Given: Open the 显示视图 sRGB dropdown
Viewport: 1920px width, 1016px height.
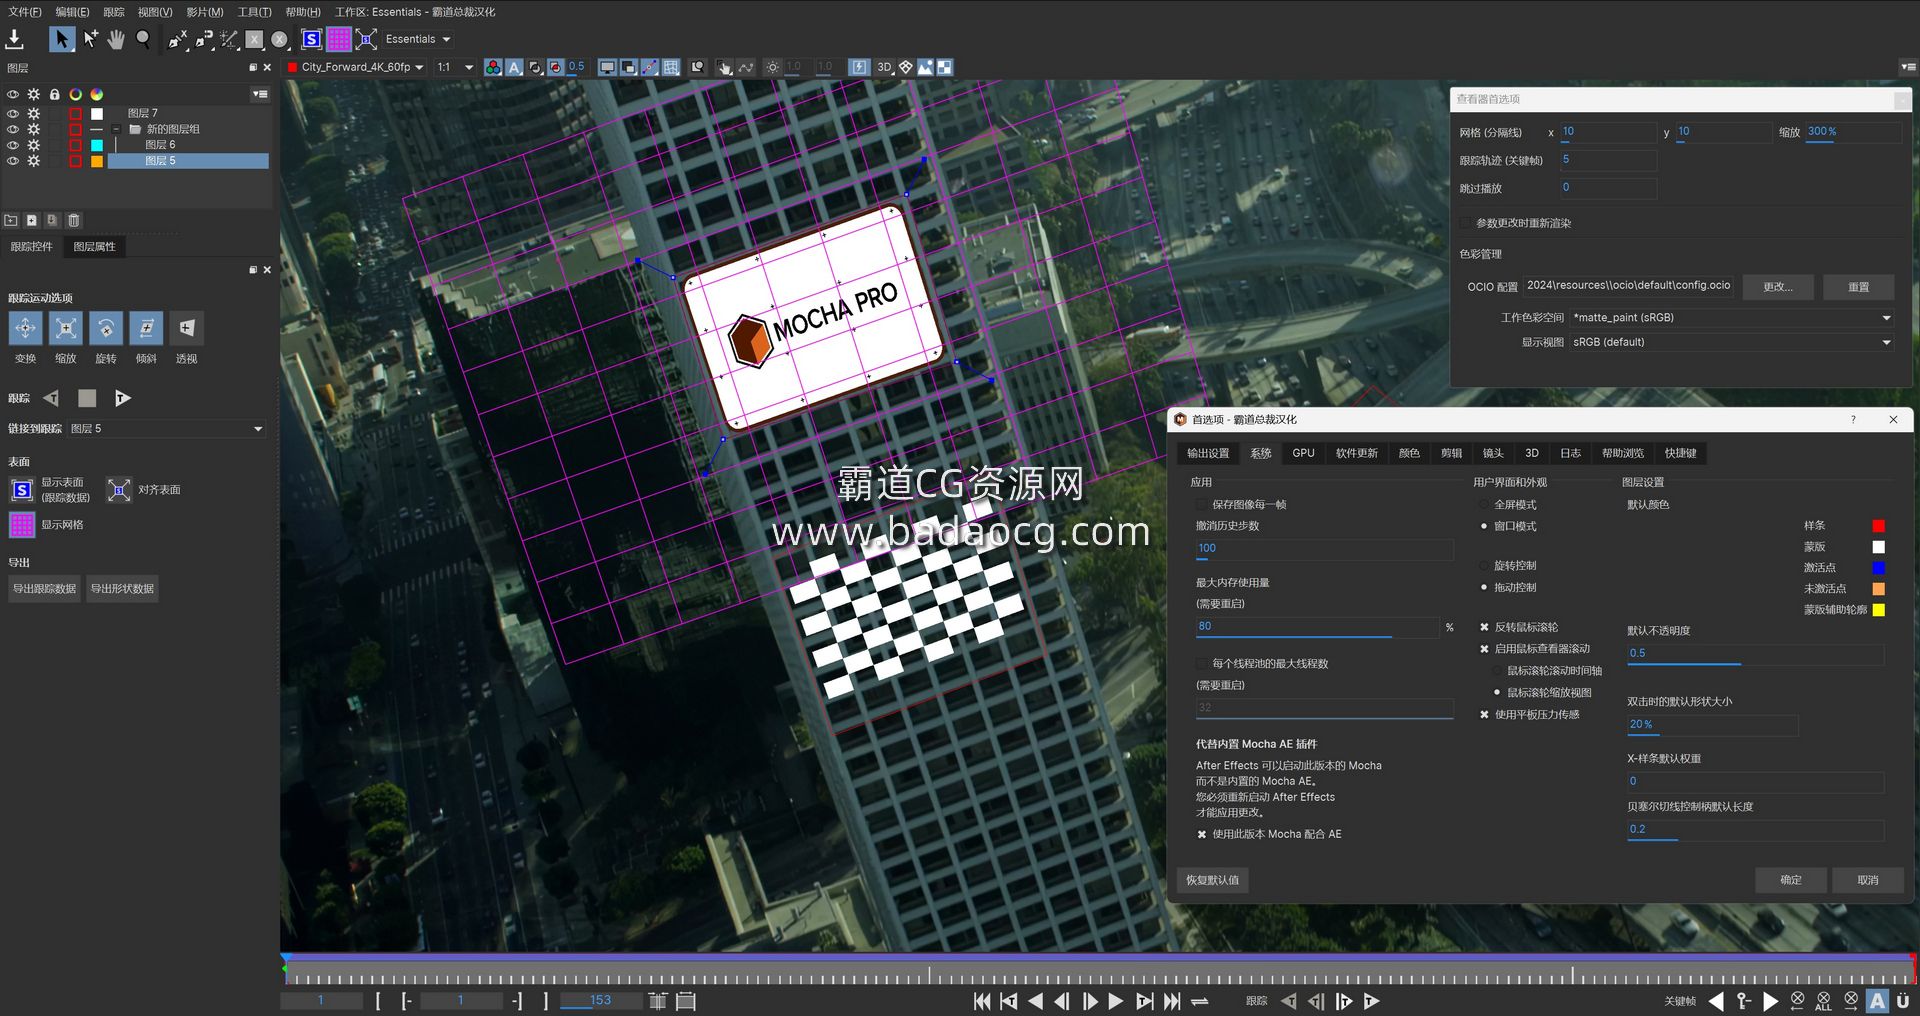Looking at the screenshot, I should click(x=1732, y=342).
